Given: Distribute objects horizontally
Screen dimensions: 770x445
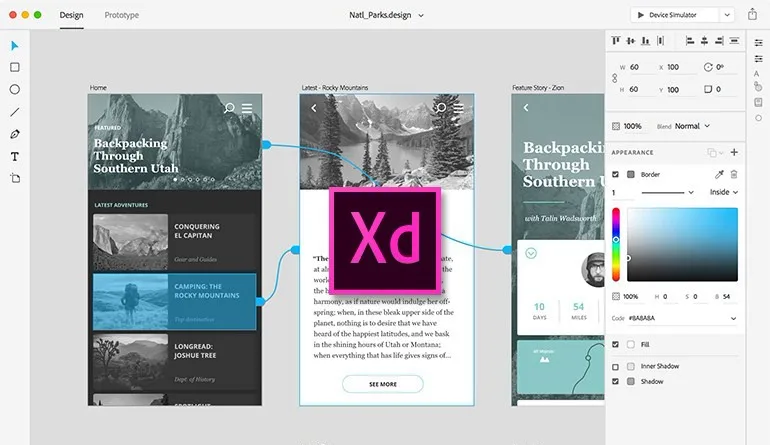Looking at the screenshot, I should point(734,40).
